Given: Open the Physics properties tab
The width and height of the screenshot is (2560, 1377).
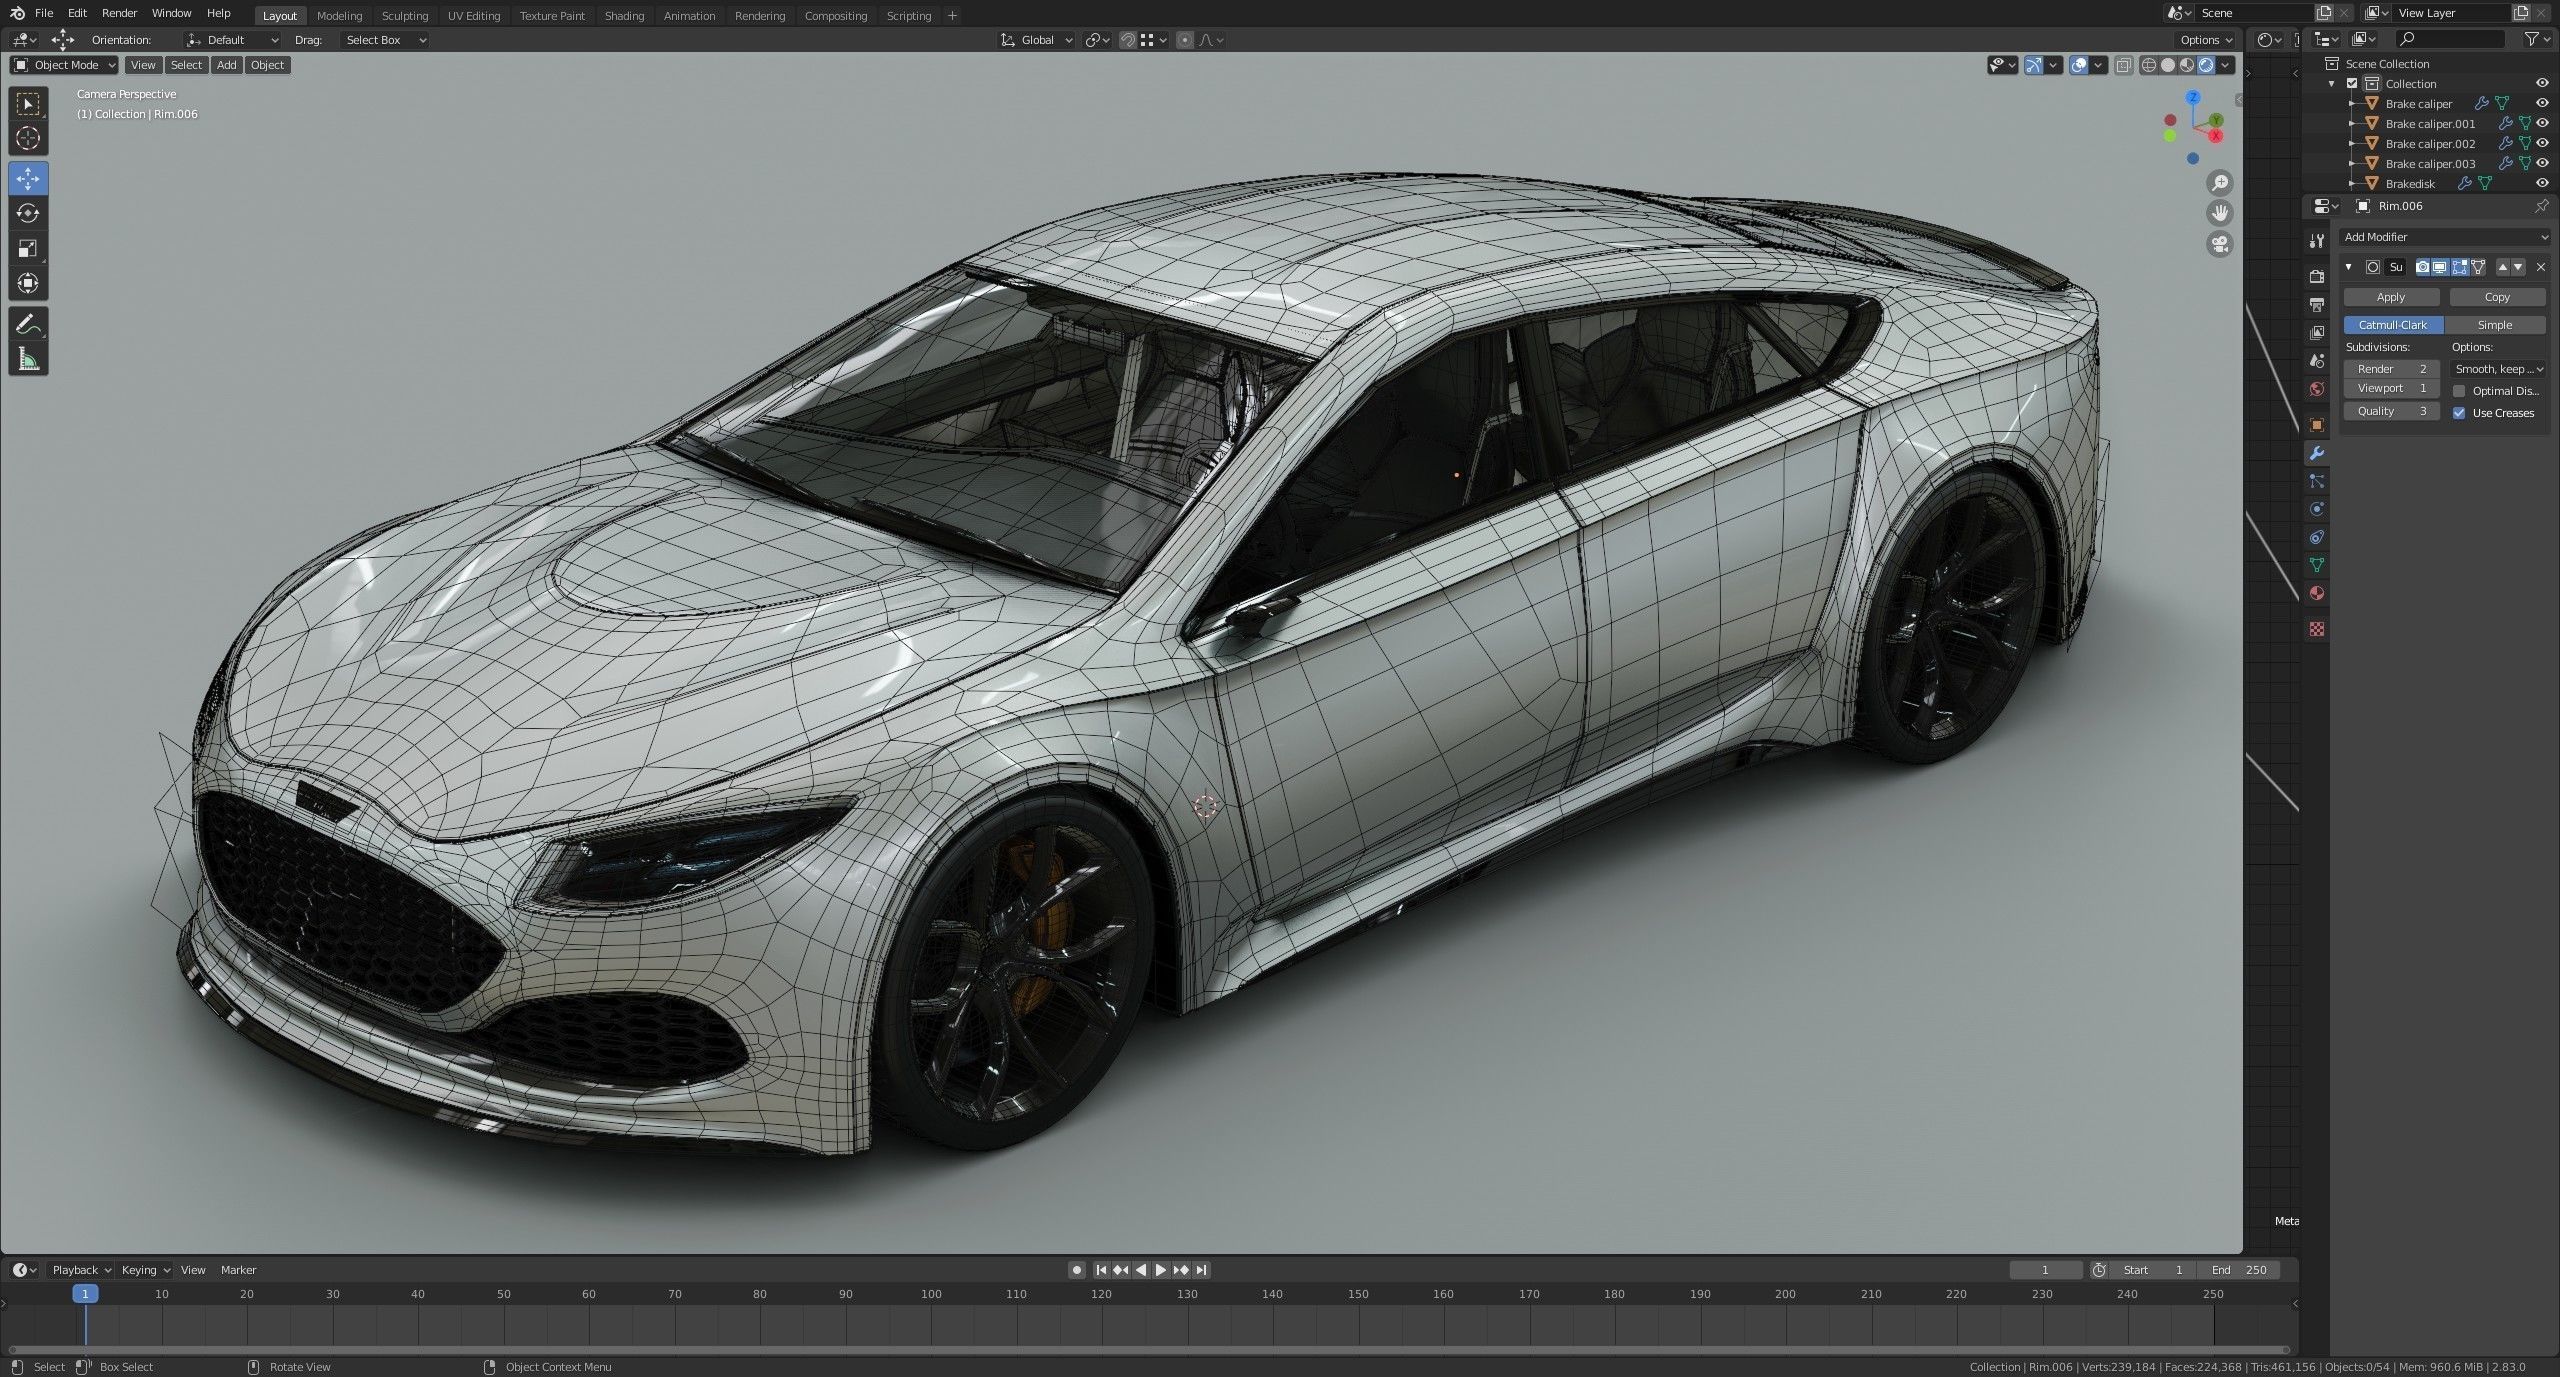Looking at the screenshot, I should click(2317, 509).
